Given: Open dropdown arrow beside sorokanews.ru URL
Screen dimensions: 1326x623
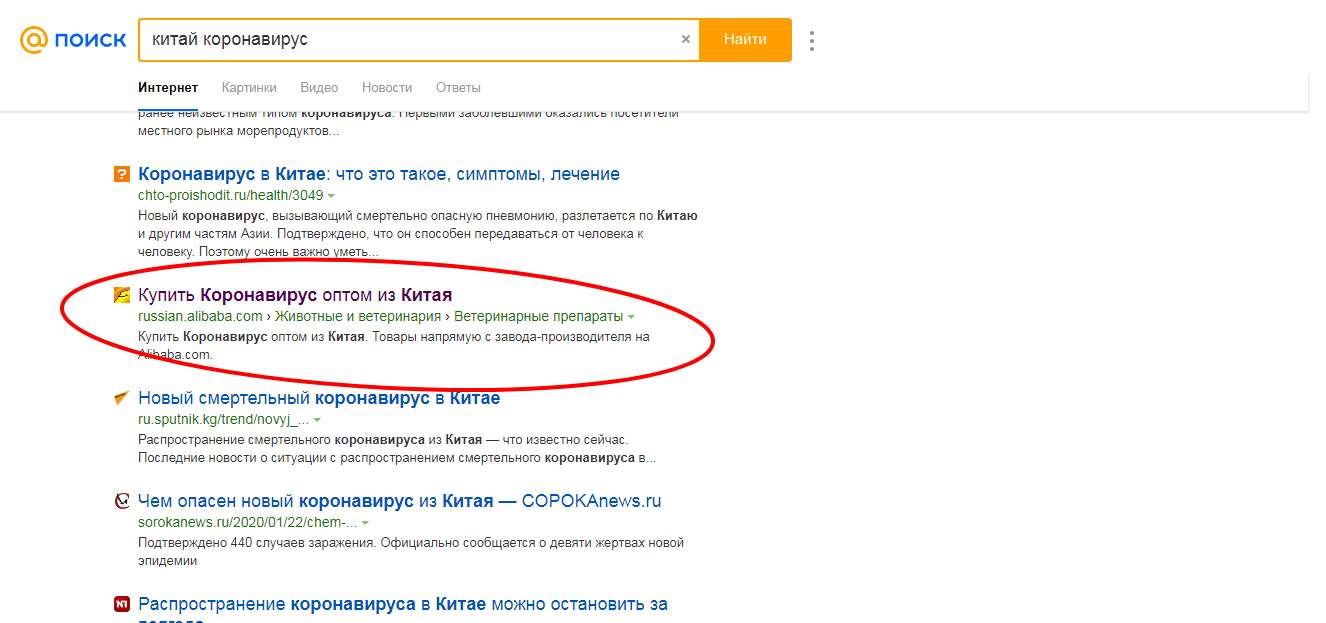Looking at the screenshot, I should pos(365,523).
